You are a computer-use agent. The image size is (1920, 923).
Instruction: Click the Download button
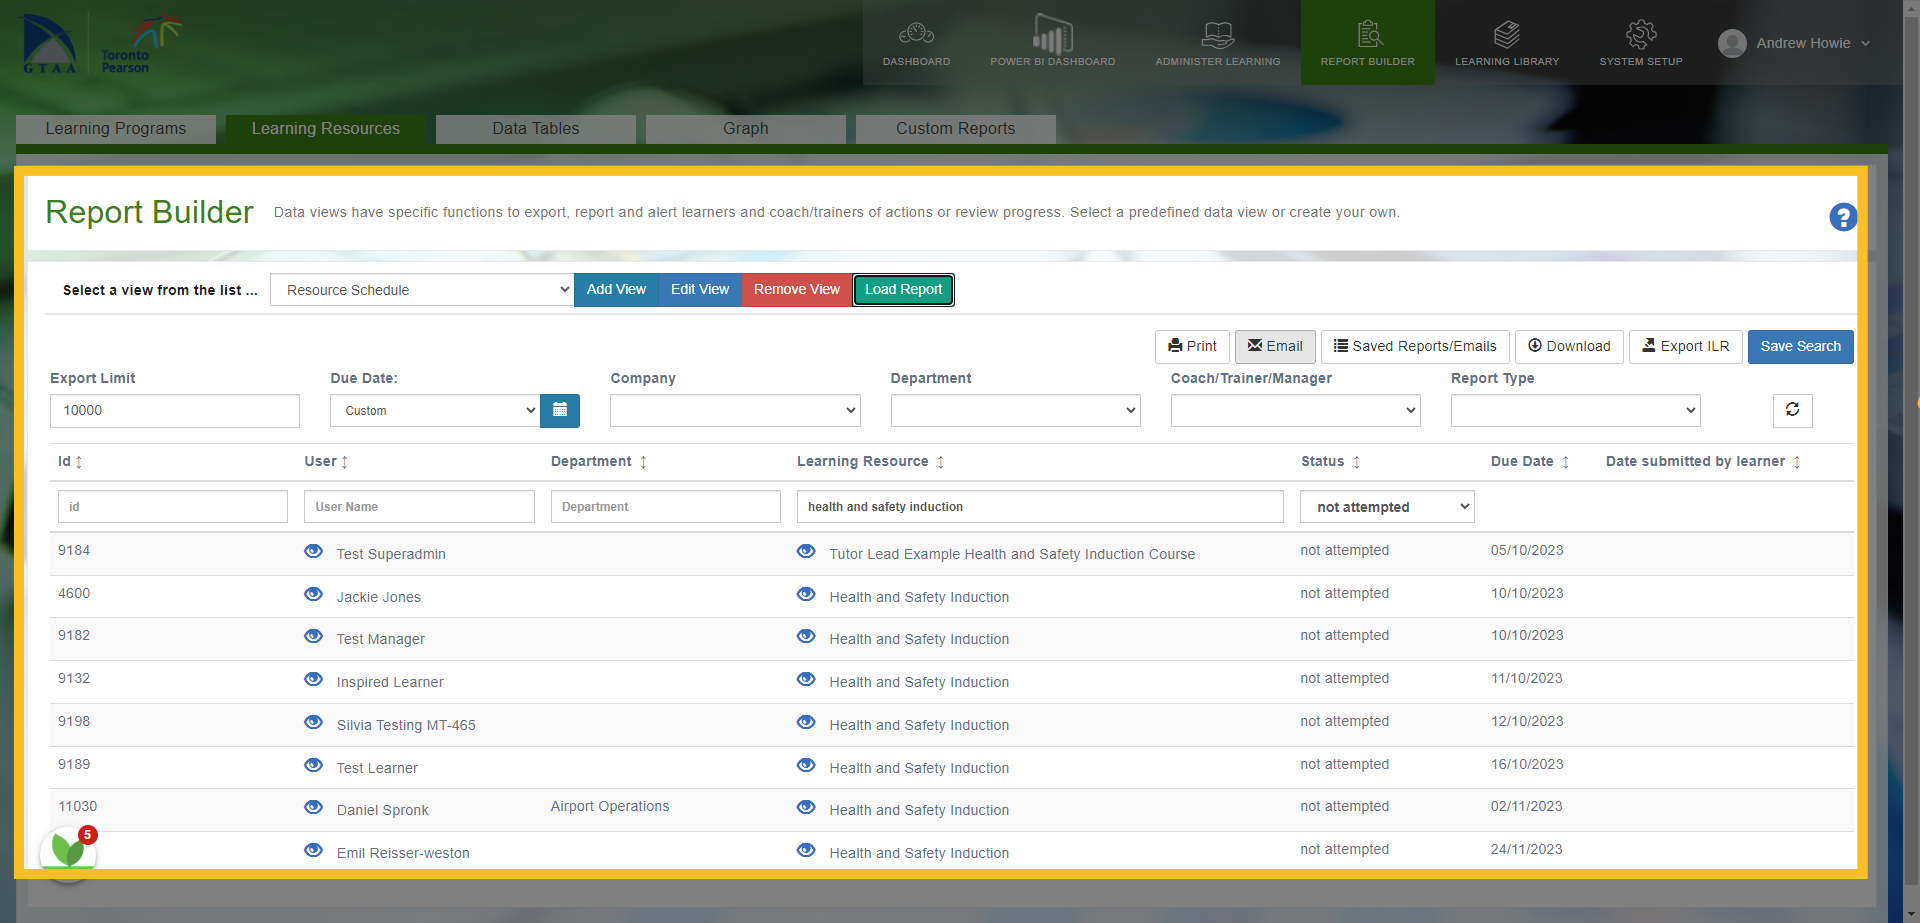click(x=1569, y=346)
